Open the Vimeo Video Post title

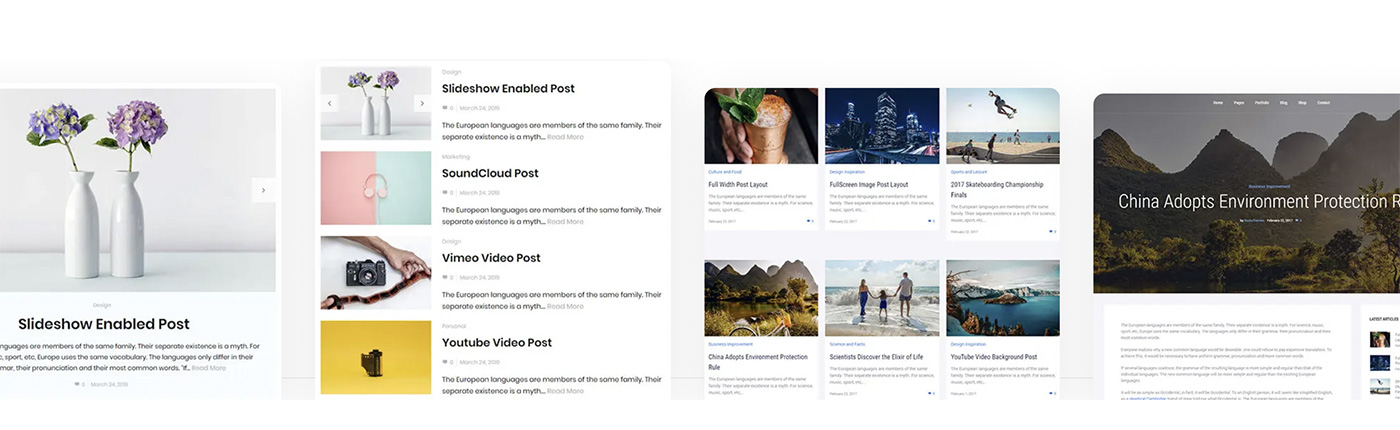(x=491, y=258)
